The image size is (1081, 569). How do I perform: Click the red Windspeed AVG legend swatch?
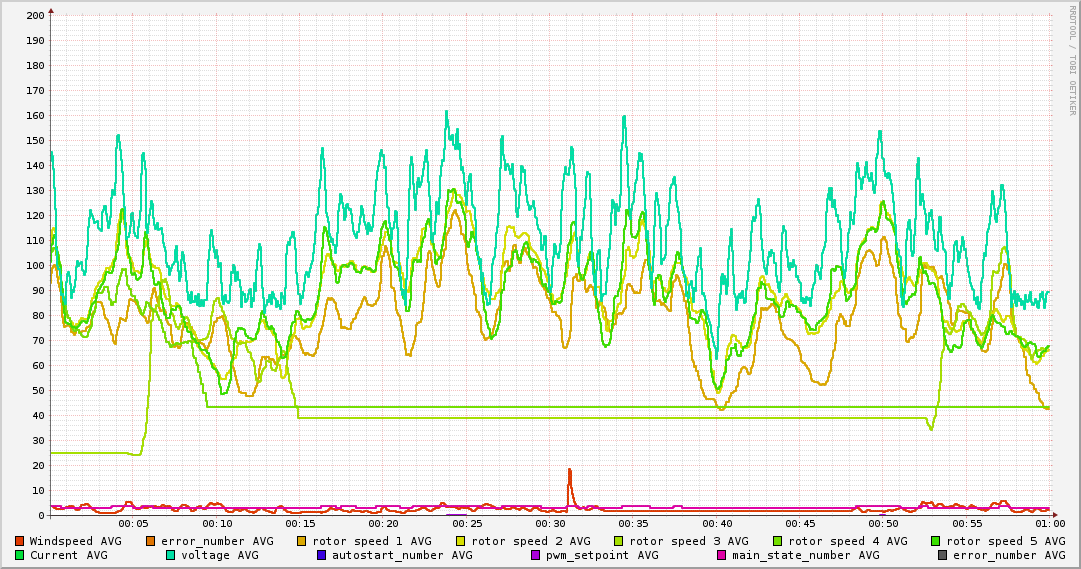tap(19, 541)
